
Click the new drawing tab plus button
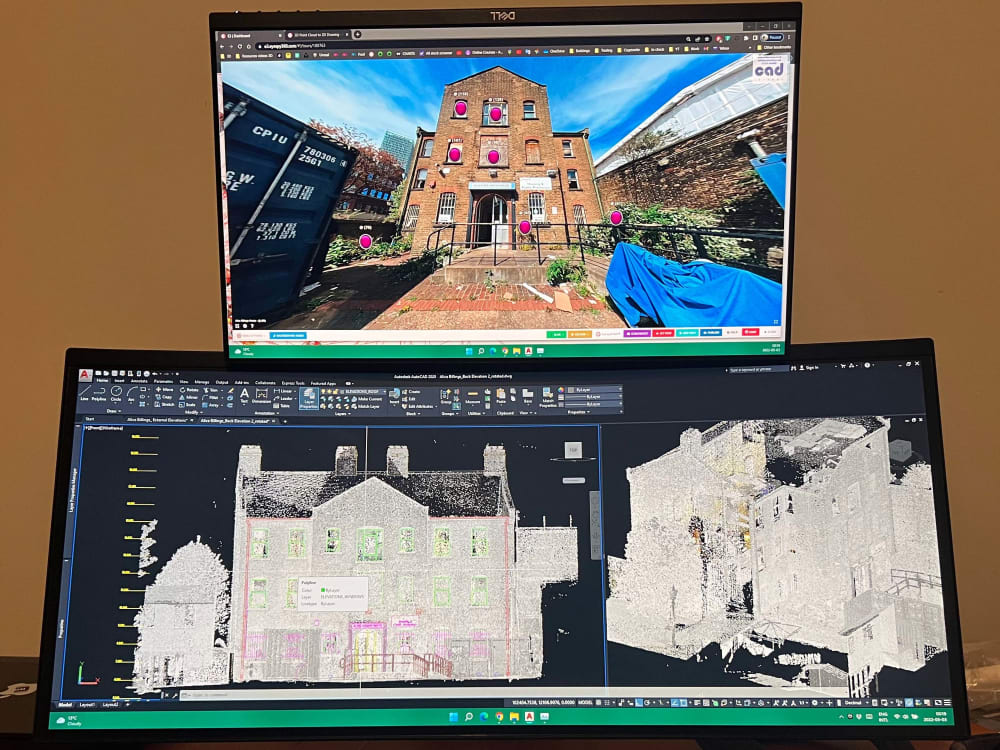(285, 421)
